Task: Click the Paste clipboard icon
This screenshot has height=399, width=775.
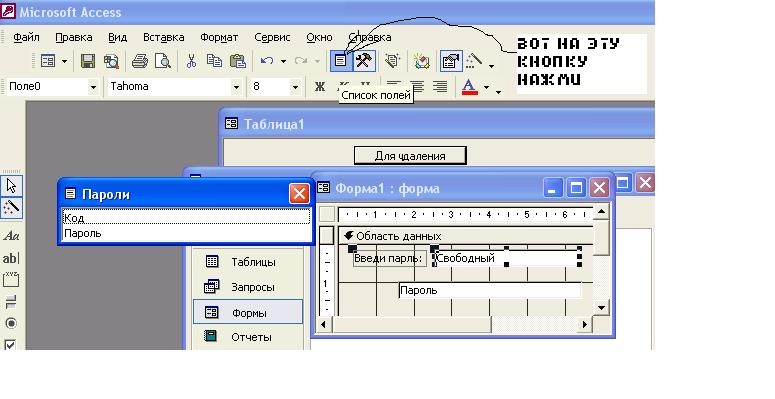Action: 238,61
